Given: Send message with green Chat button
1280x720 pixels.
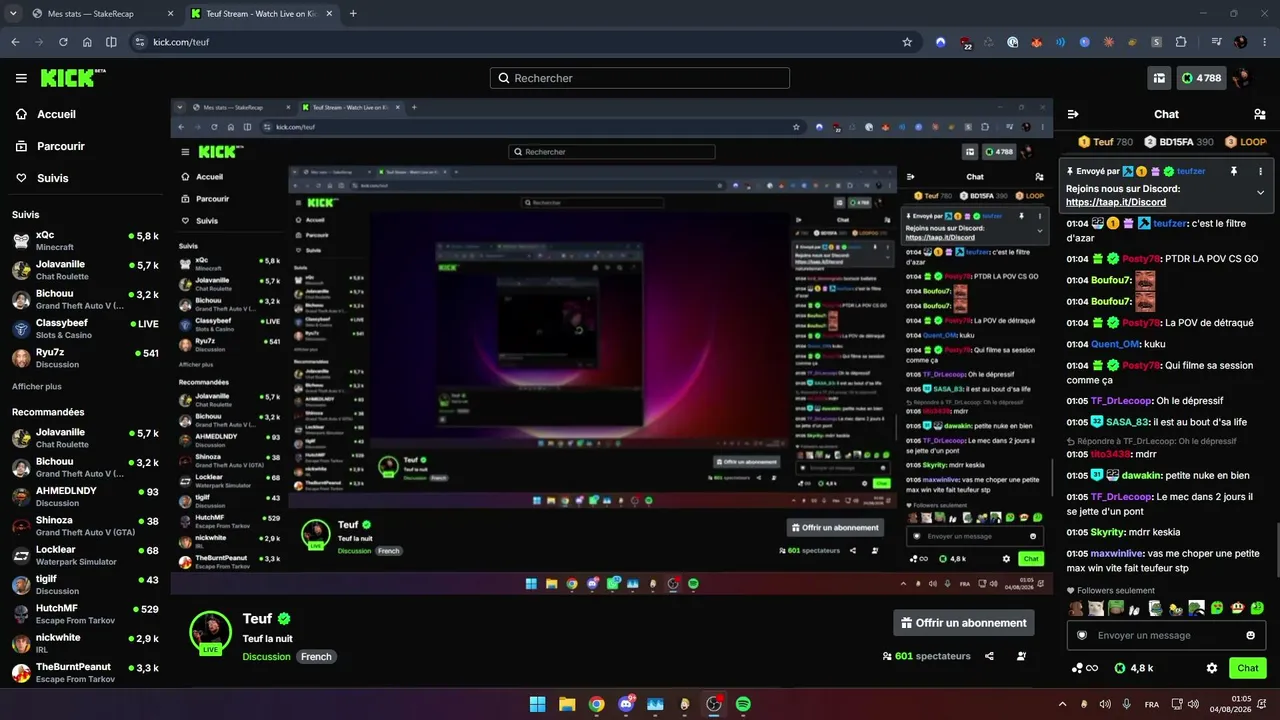Looking at the screenshot, I should point(1248,668).
